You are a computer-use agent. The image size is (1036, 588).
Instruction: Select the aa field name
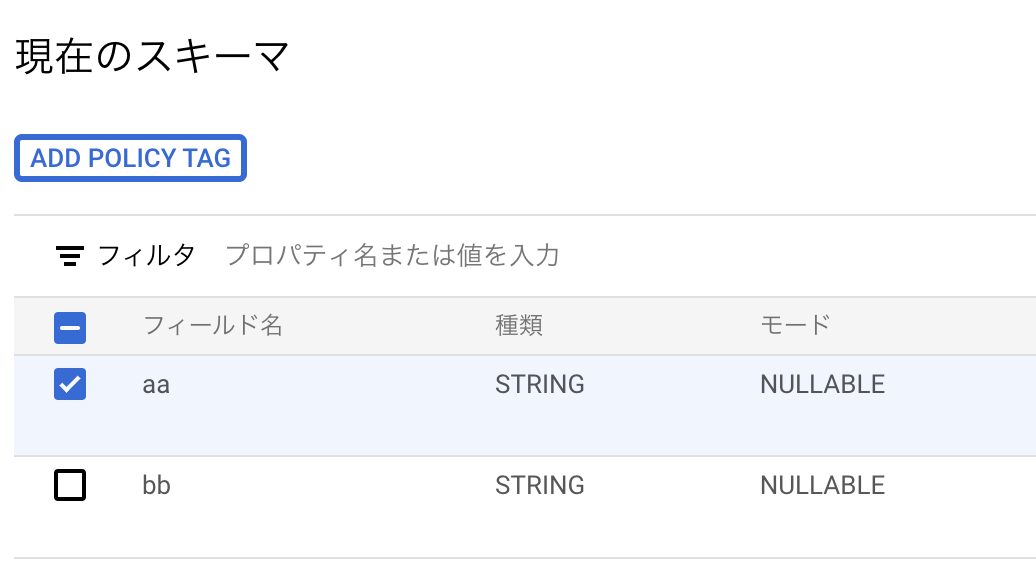pyautogui.click(x=156, y=384)
